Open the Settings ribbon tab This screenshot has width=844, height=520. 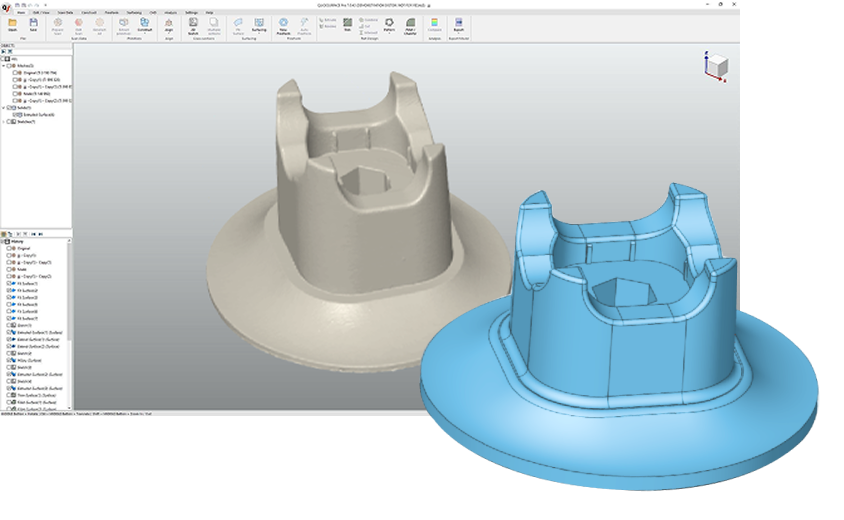(x=191, y=12)
